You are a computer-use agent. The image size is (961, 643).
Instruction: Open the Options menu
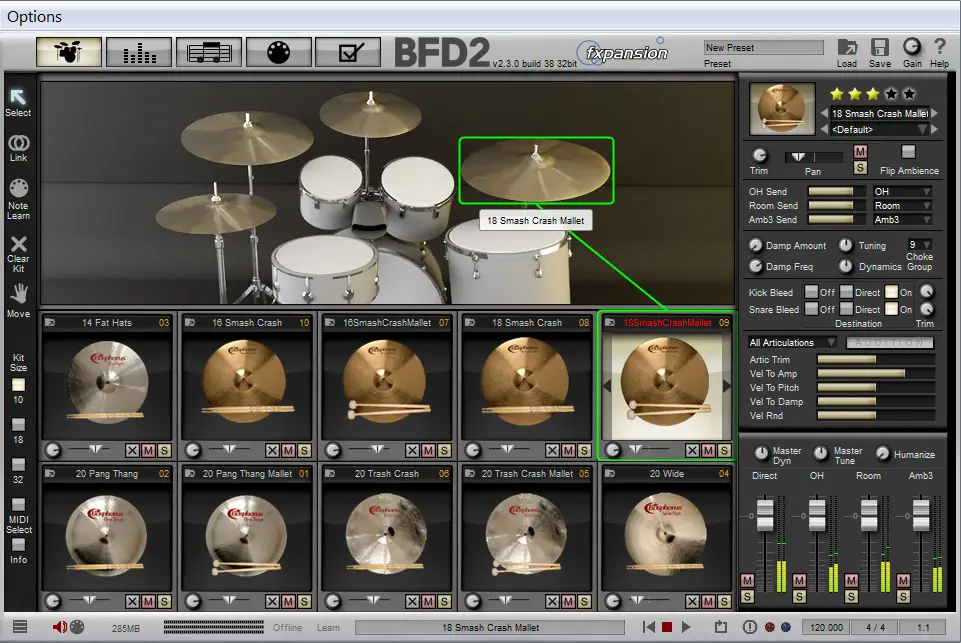(34, 17)
